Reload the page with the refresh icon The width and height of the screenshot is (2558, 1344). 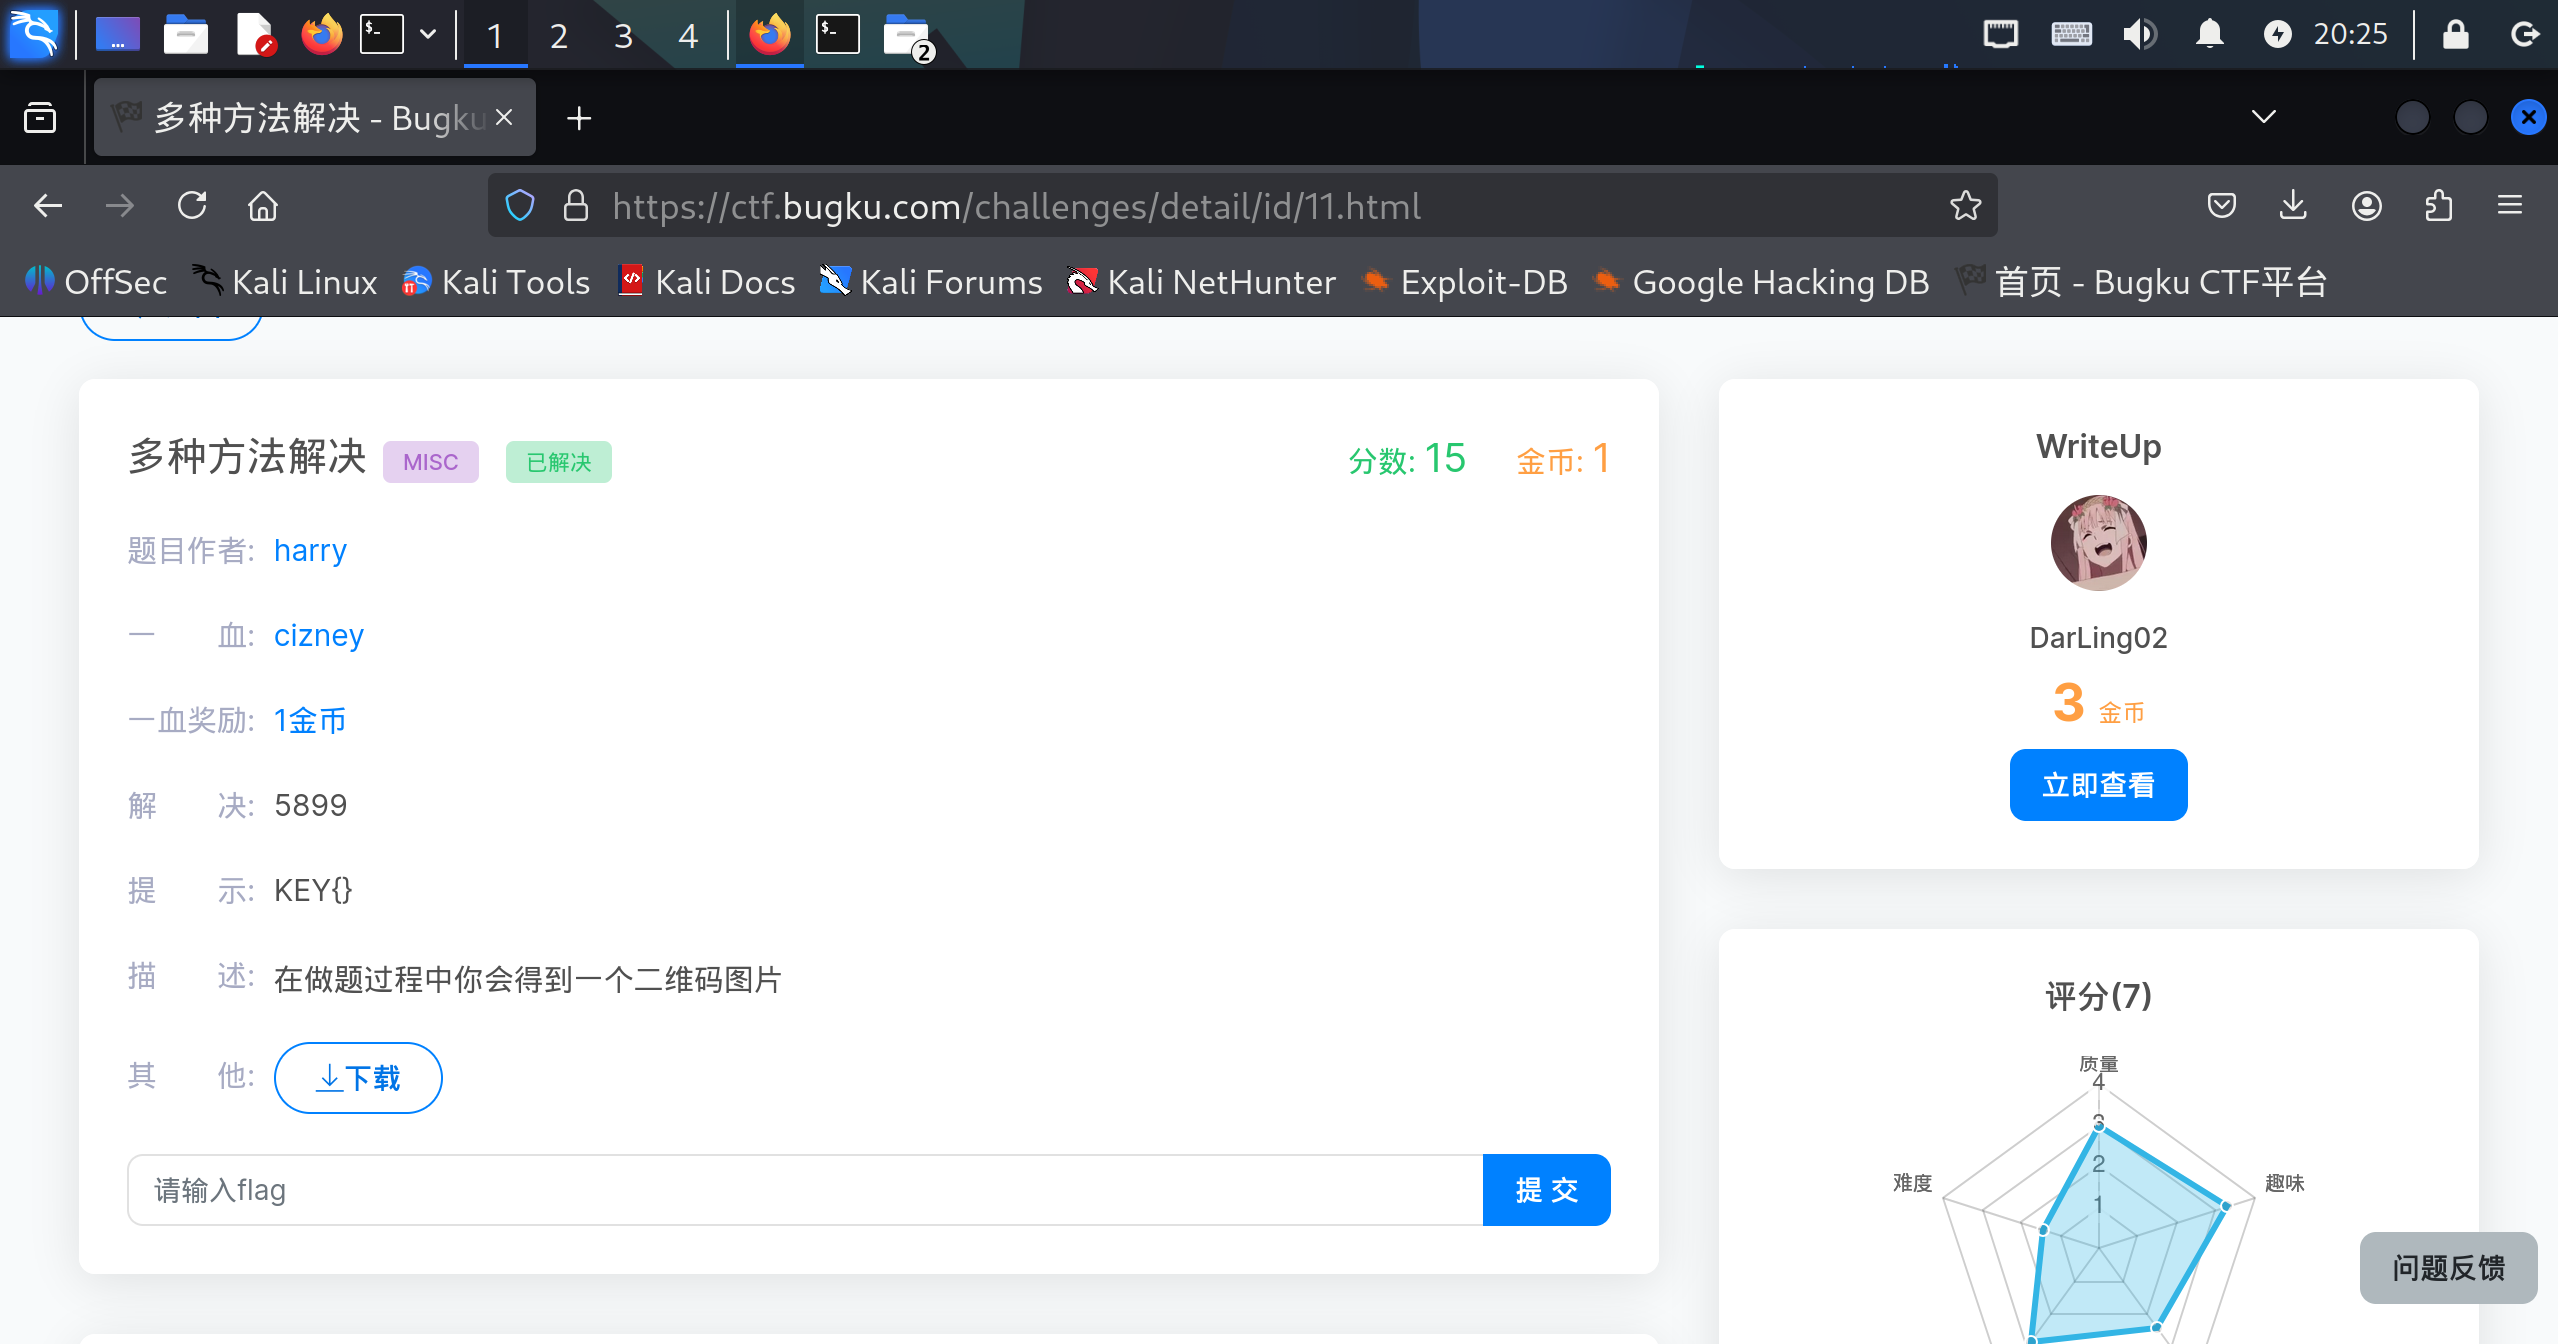192,206
